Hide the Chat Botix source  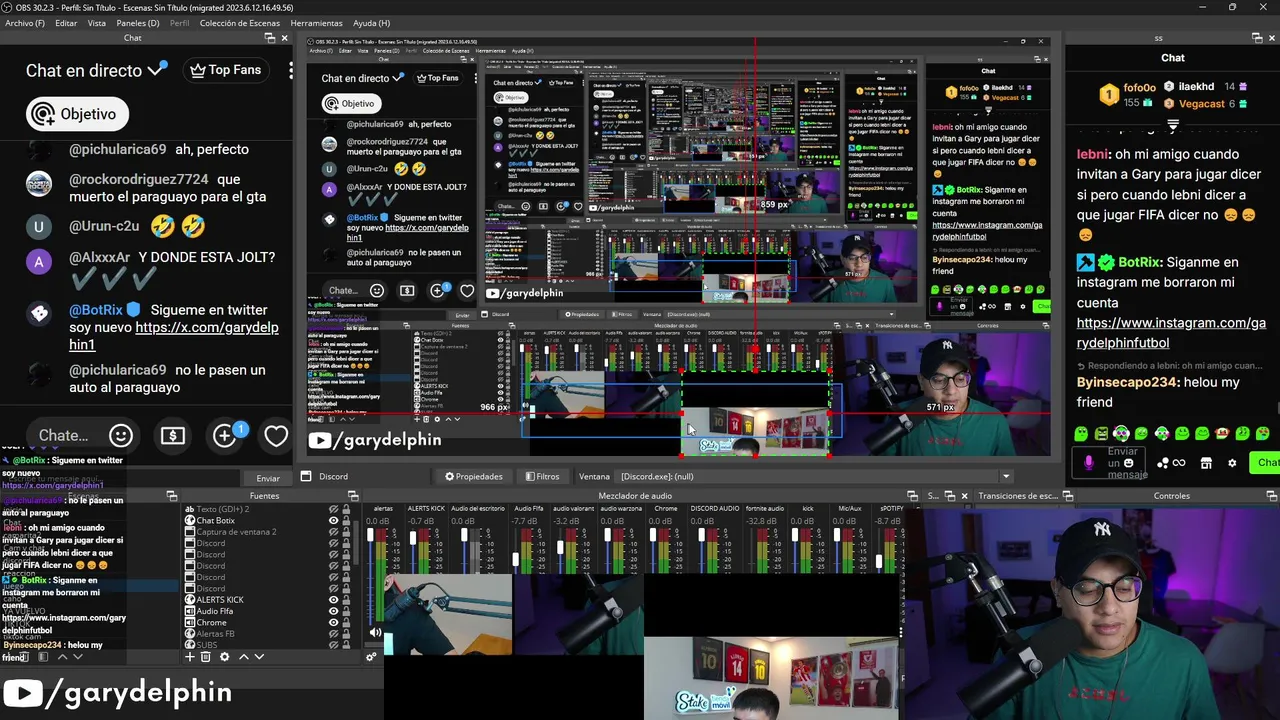coord(334,520)
